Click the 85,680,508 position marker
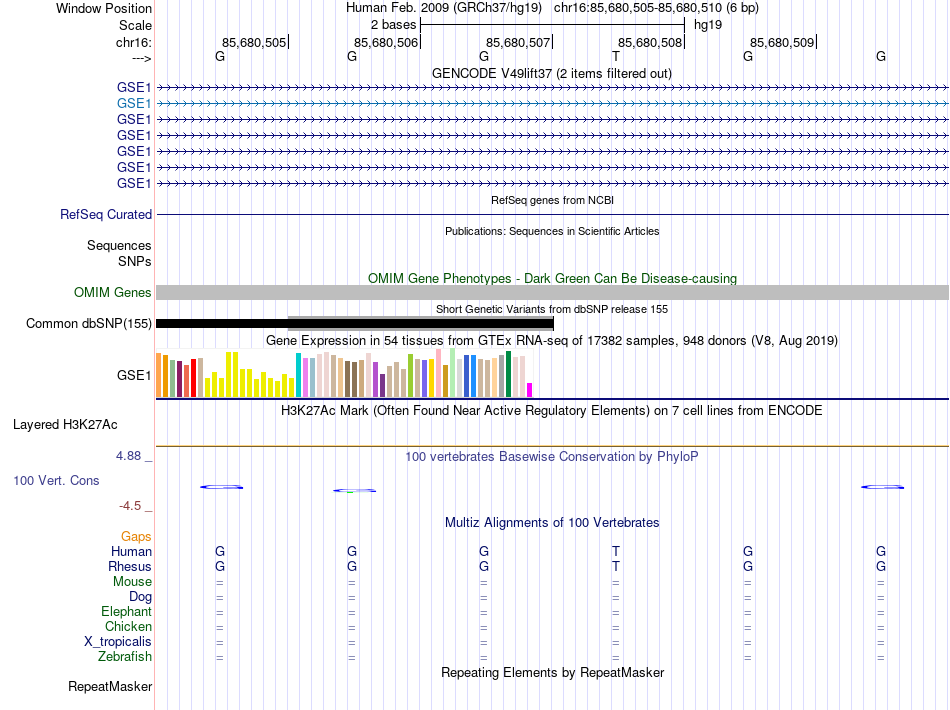 [650, 42]
